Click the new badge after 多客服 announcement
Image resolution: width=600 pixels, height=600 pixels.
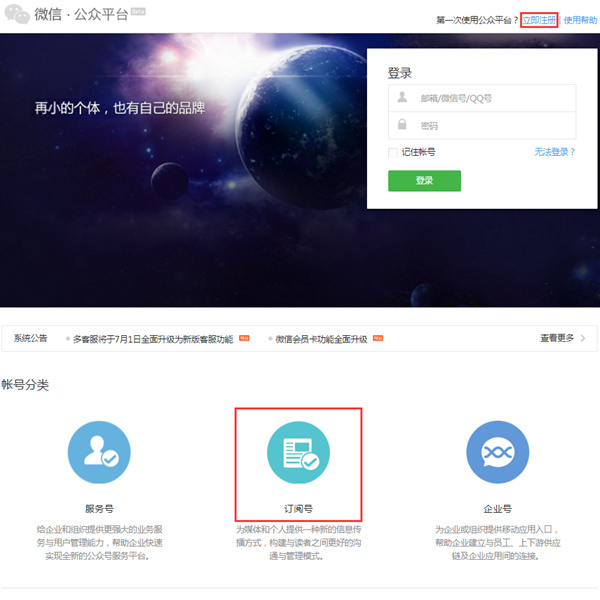(244, 338)
